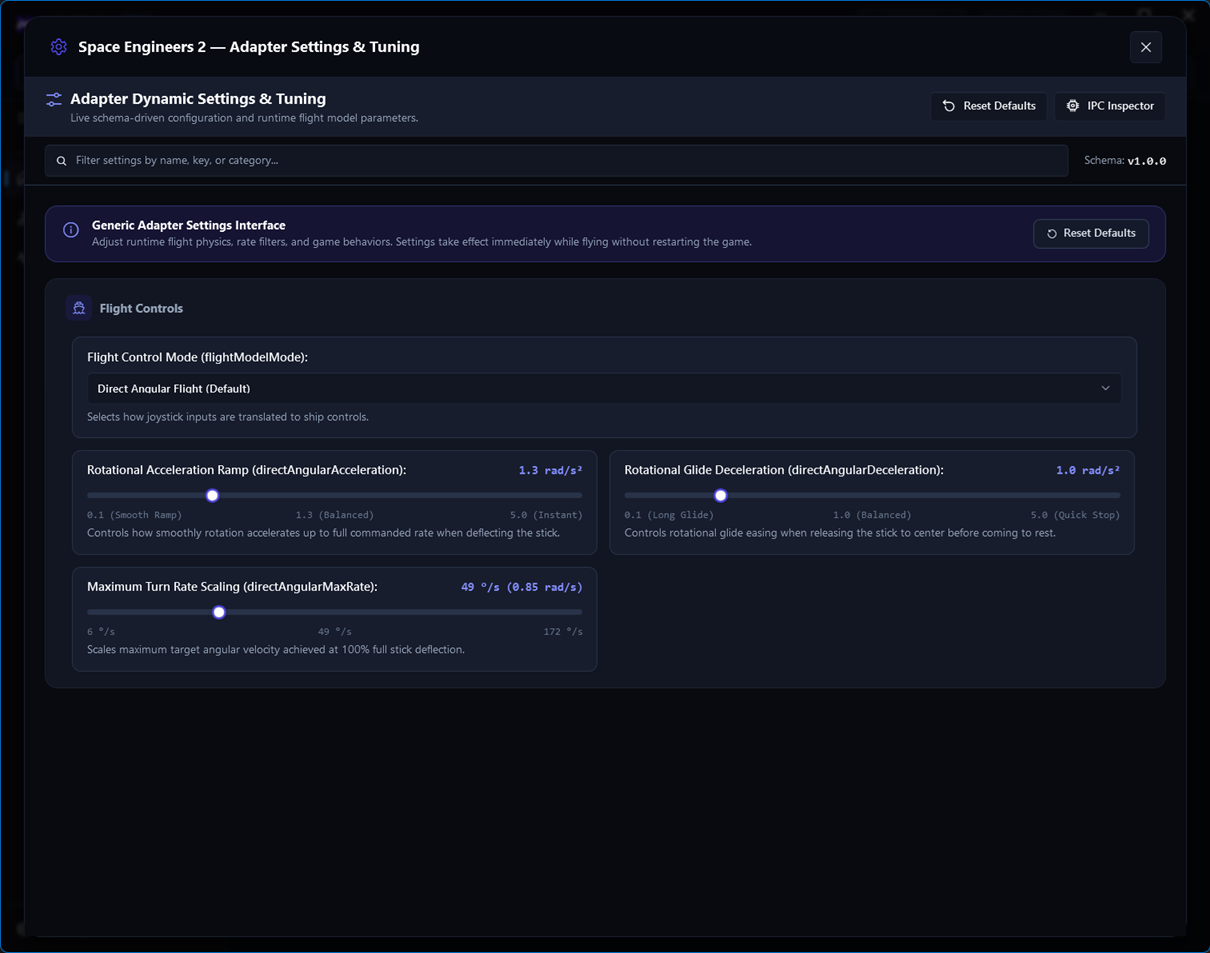The image size is (1210, 953).
Task: Click the Maximum Turn Rate Scaling slider handle
Action: coord(219,612)
